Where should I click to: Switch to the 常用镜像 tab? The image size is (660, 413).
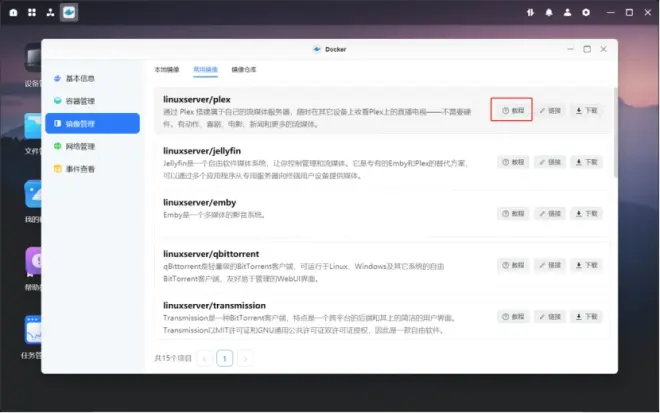[x=205, y=69]
